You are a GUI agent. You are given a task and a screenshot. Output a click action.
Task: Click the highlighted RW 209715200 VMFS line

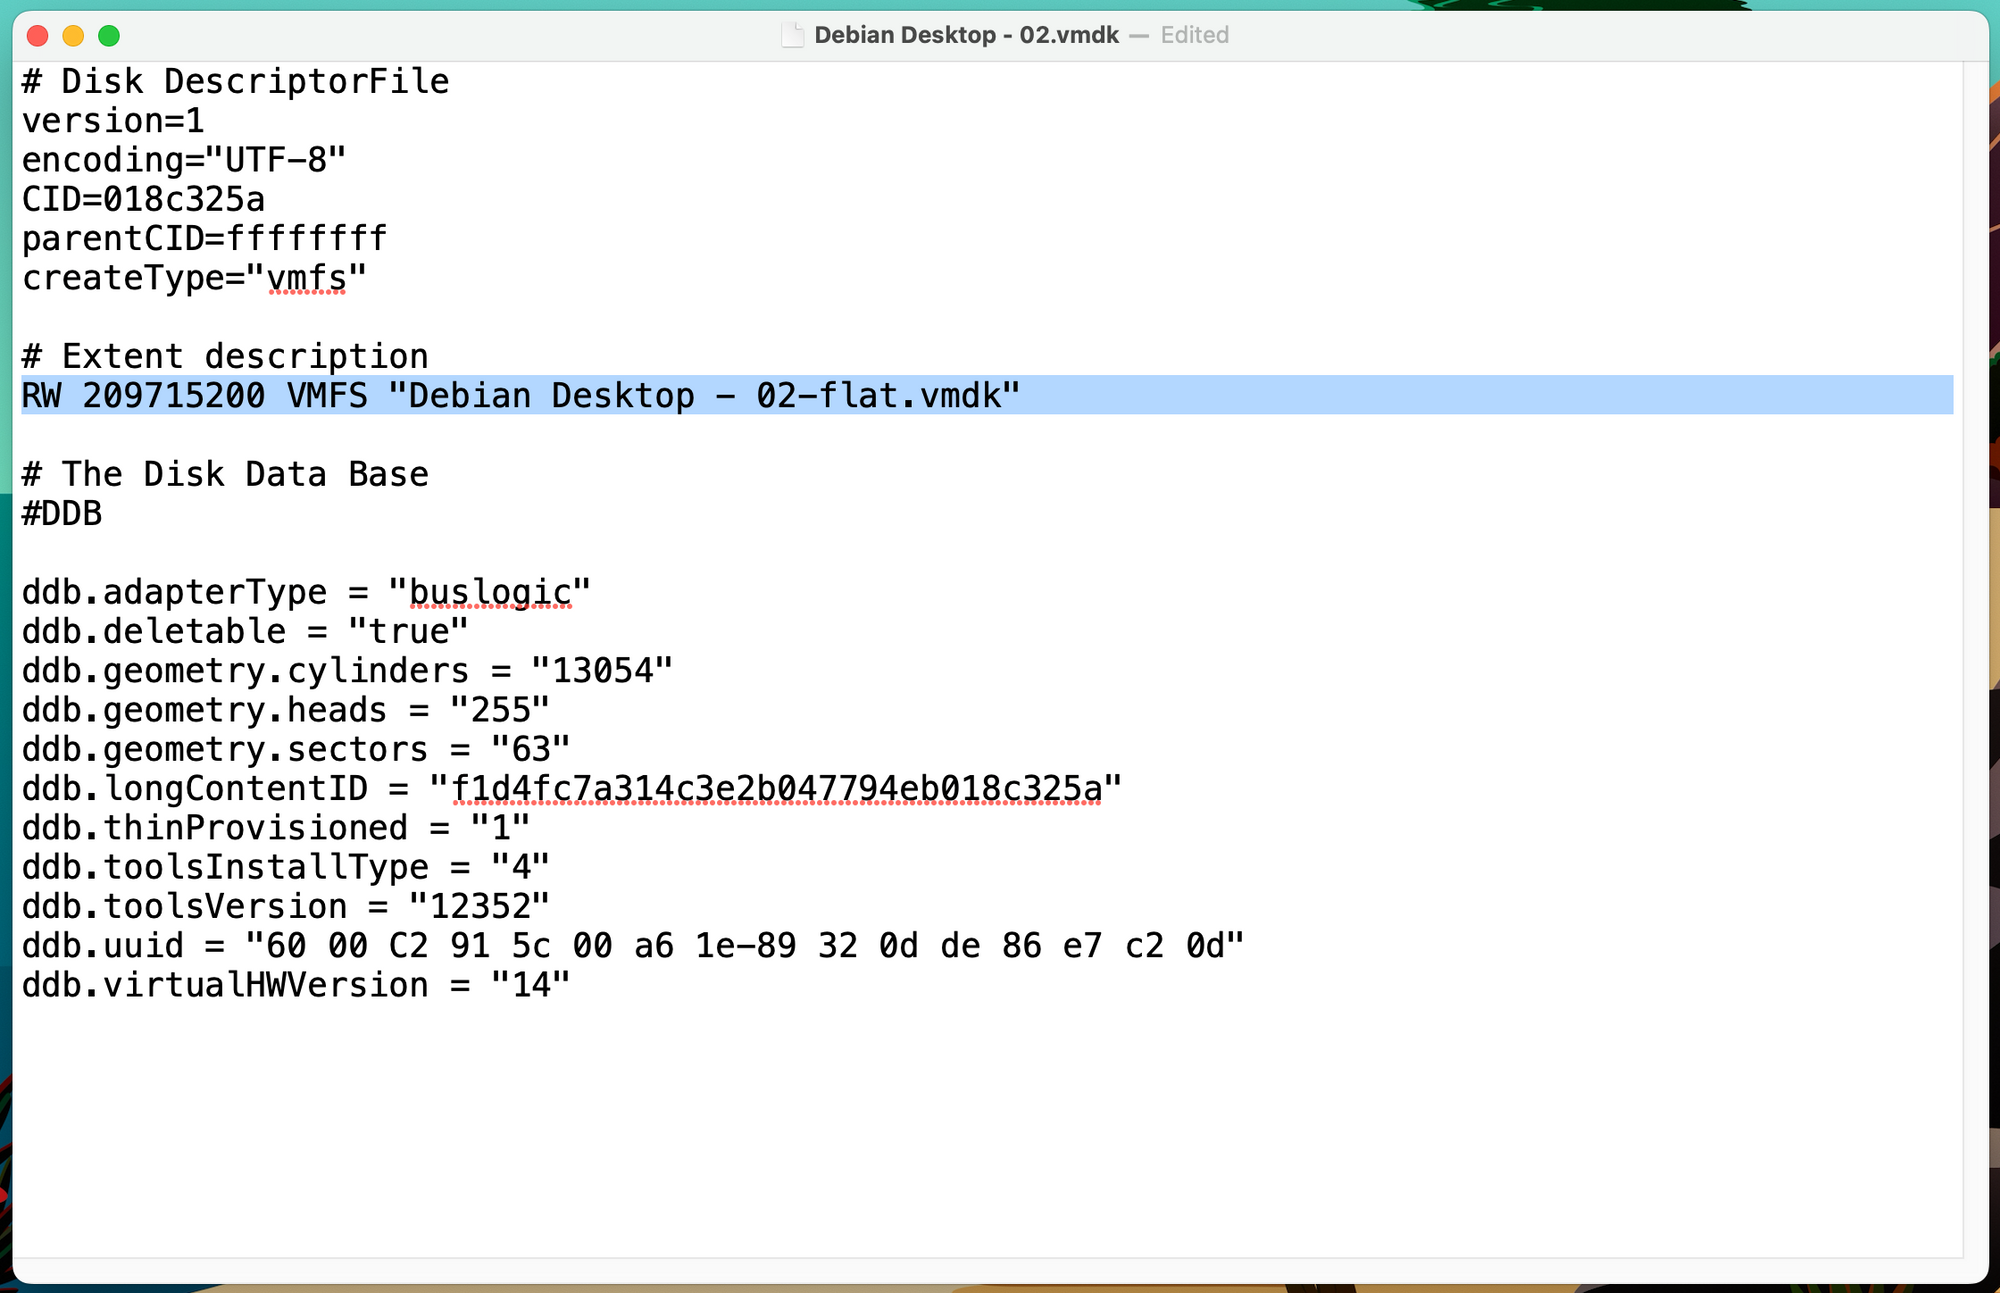[987, 395]
